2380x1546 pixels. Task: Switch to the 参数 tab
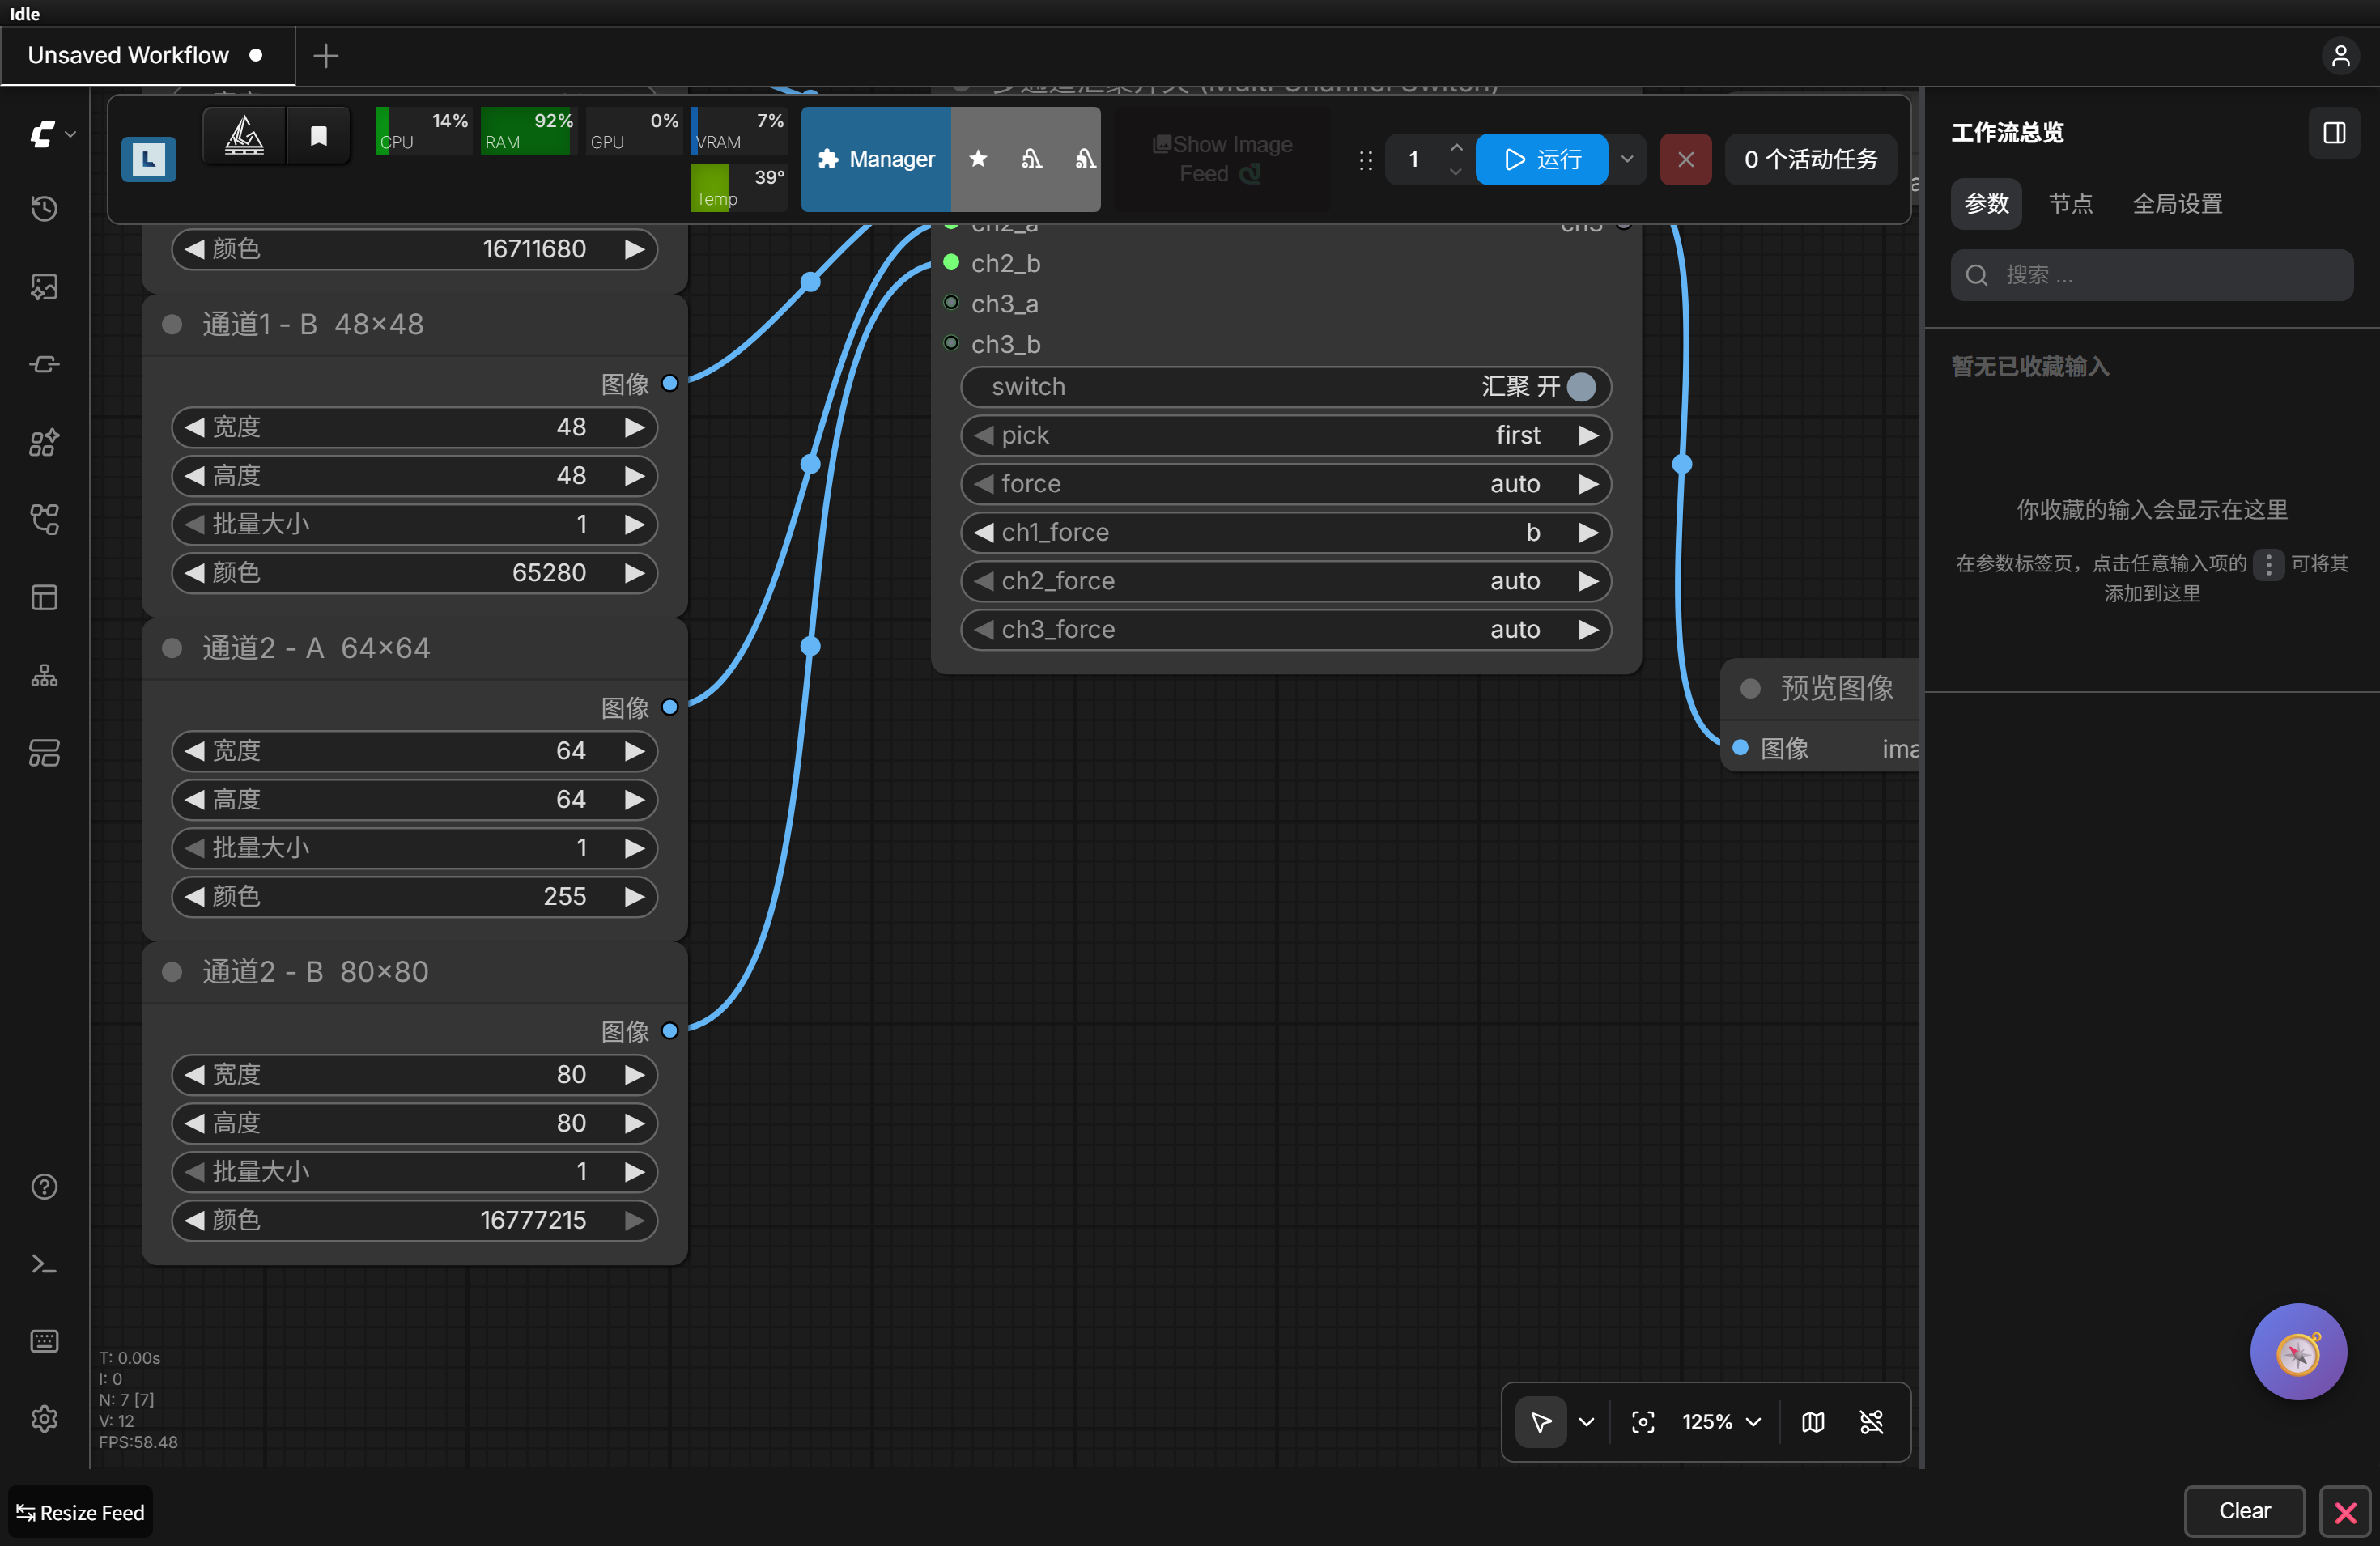(1986, 204)
